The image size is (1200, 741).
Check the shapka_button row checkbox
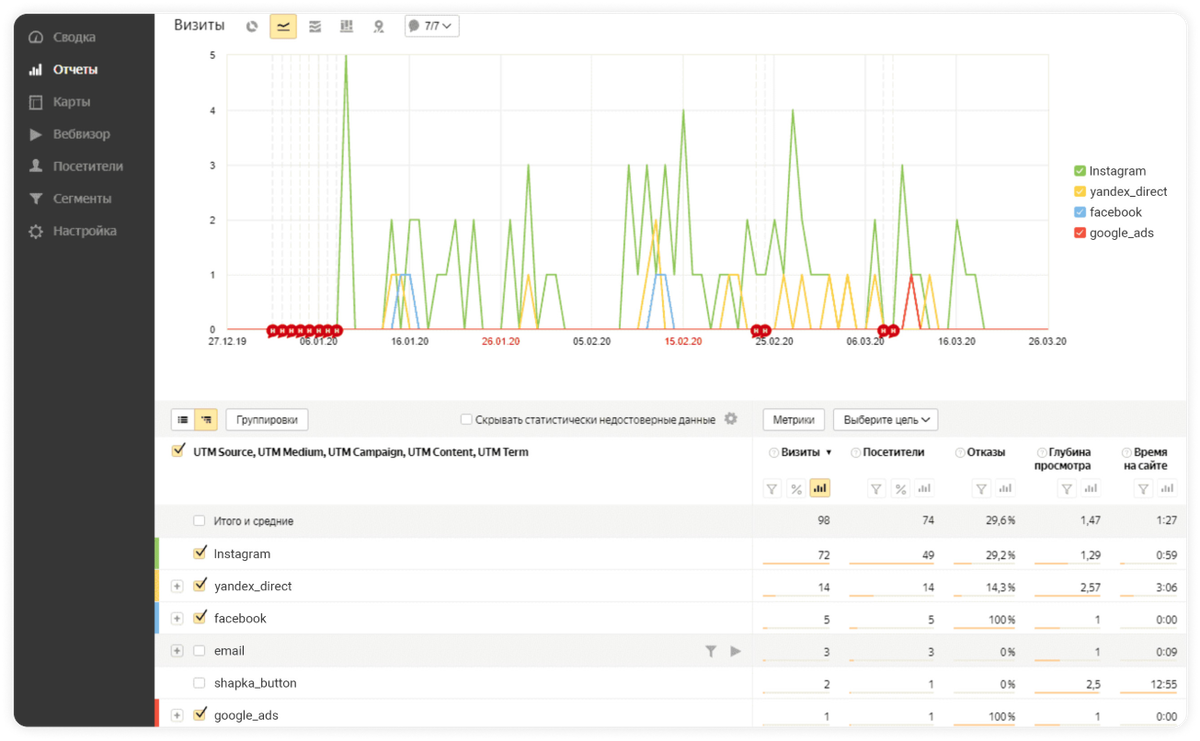coord(199,683)
